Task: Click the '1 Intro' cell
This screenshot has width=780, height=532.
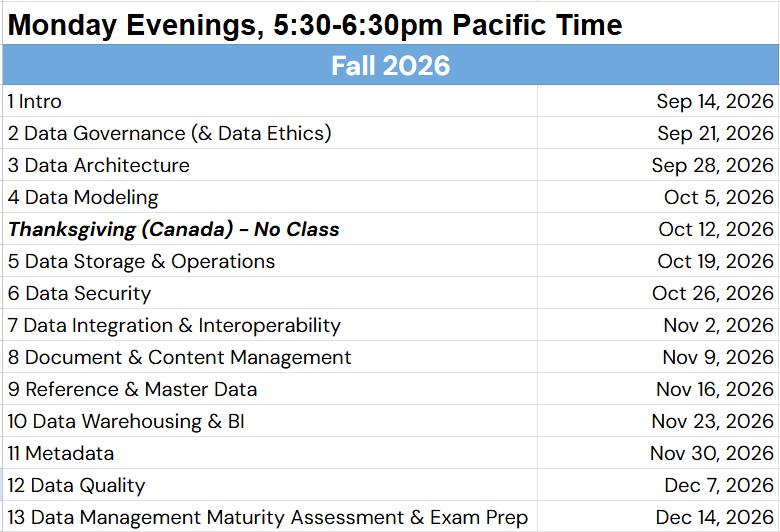Action: pyautogui.click(x=270, y=101)
